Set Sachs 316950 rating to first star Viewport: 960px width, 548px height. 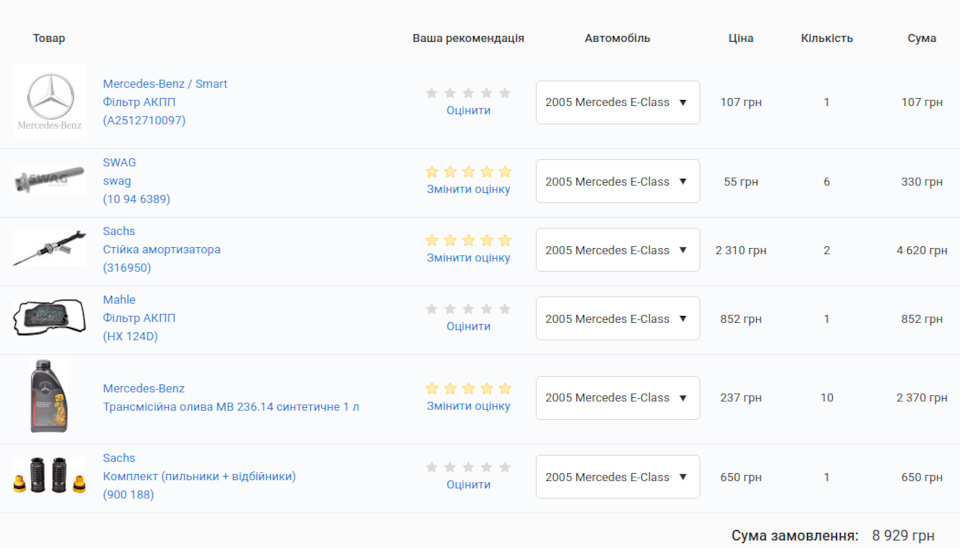pyautogui.click(x=432, y=240)
